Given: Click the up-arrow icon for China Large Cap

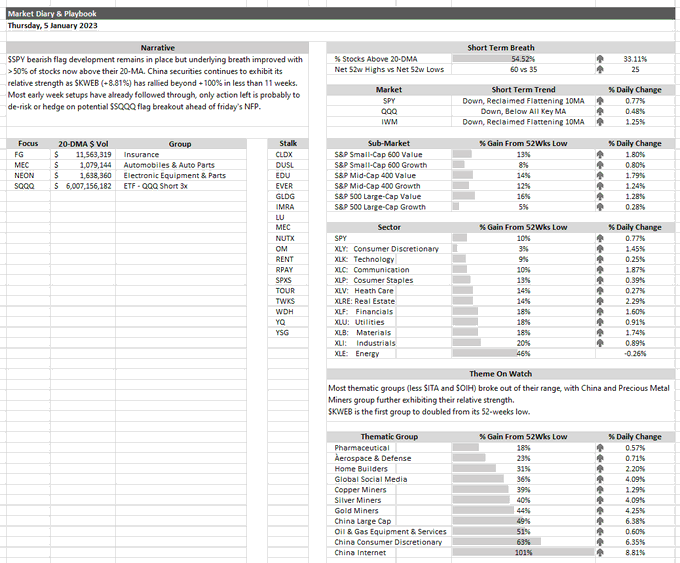Looking at the screenshot, I should (x=600, y=521).
